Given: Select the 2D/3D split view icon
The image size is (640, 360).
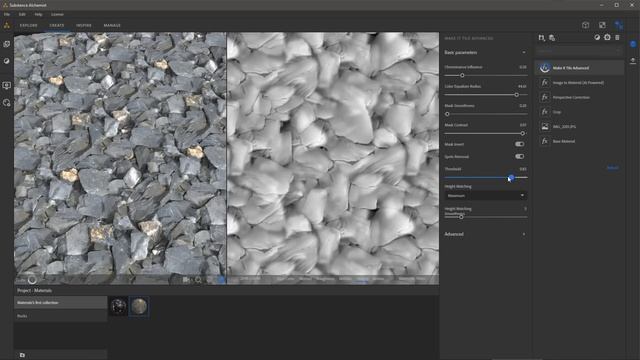Looking at the screenshot, I should coord(602,25).
